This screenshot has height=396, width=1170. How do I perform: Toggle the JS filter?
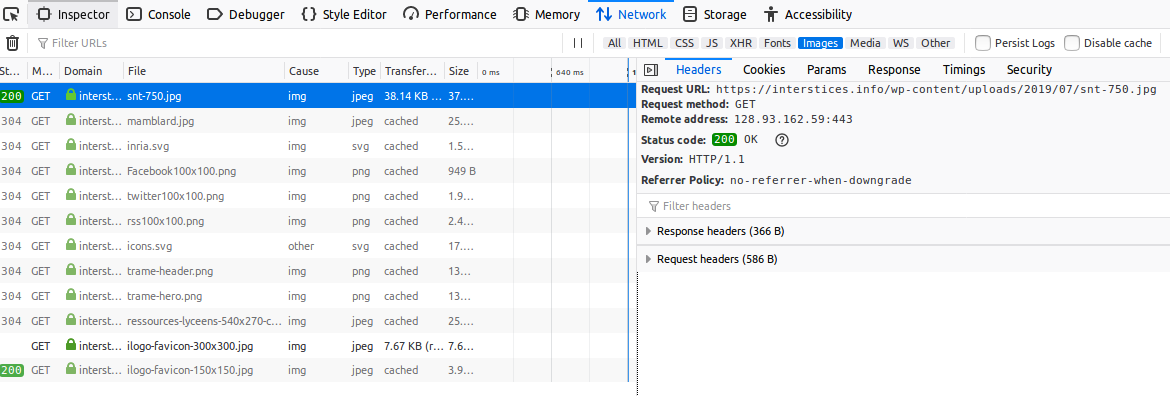[x=713, y=43]
